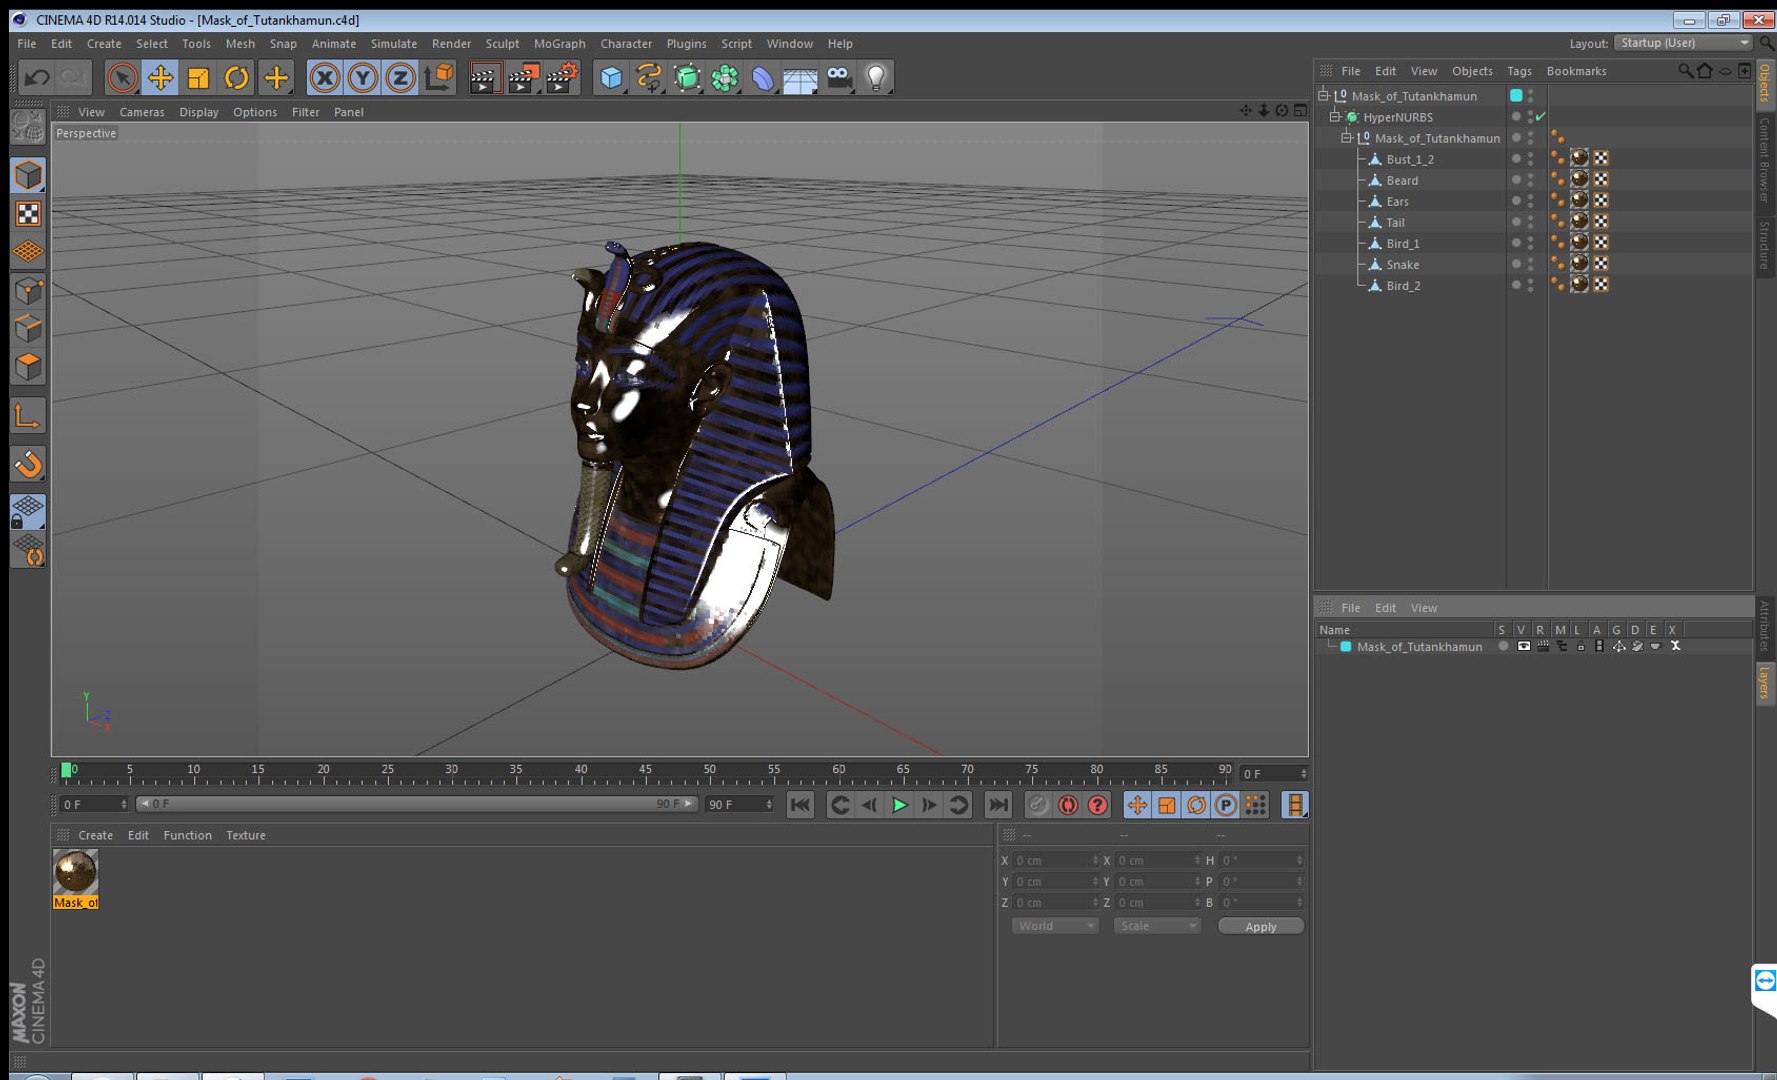Render to Picture Viewer

[524, 77]
